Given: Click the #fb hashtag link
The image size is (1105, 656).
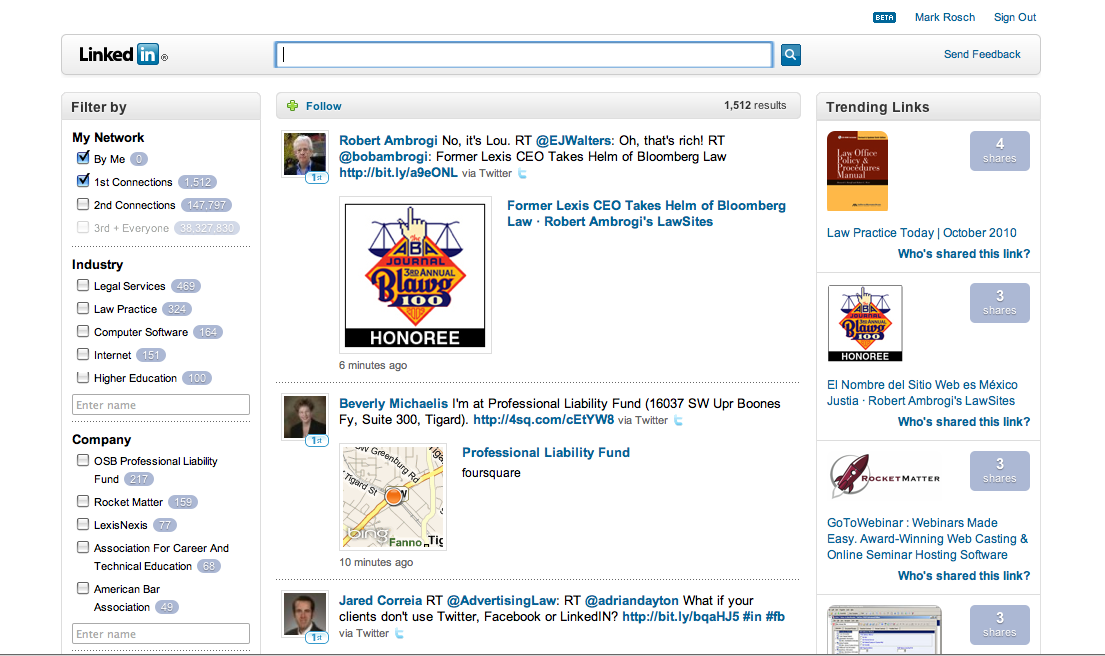Looking at the screenshot, I should click(775, 617).
